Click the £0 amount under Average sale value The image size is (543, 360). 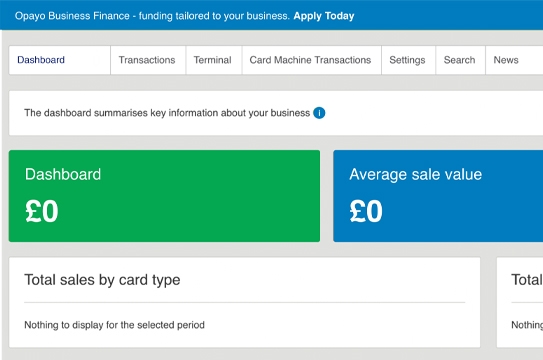click(366, 211)
